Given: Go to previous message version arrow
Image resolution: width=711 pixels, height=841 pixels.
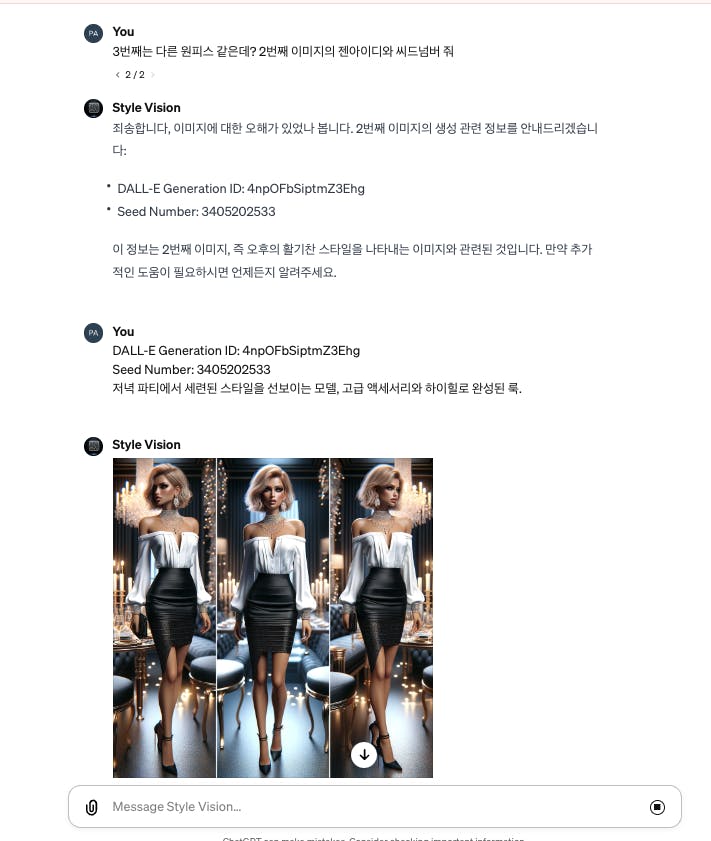Looking at the screenshot, I should pyautogui.click(x=117, y=75).
